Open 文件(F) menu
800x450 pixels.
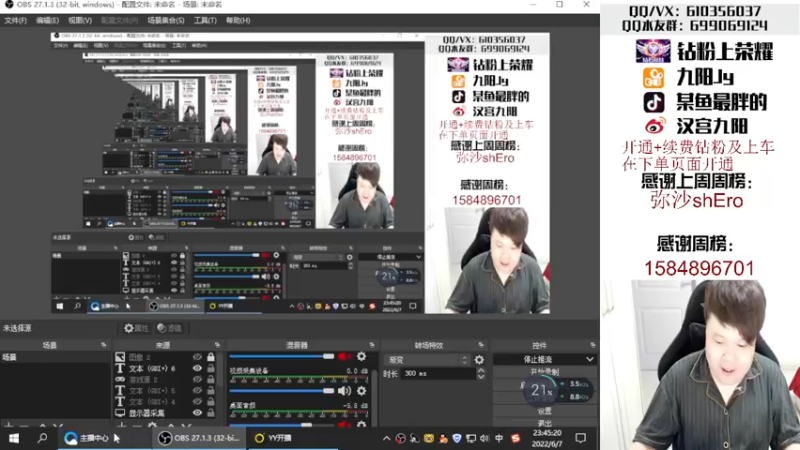point(15,20)
